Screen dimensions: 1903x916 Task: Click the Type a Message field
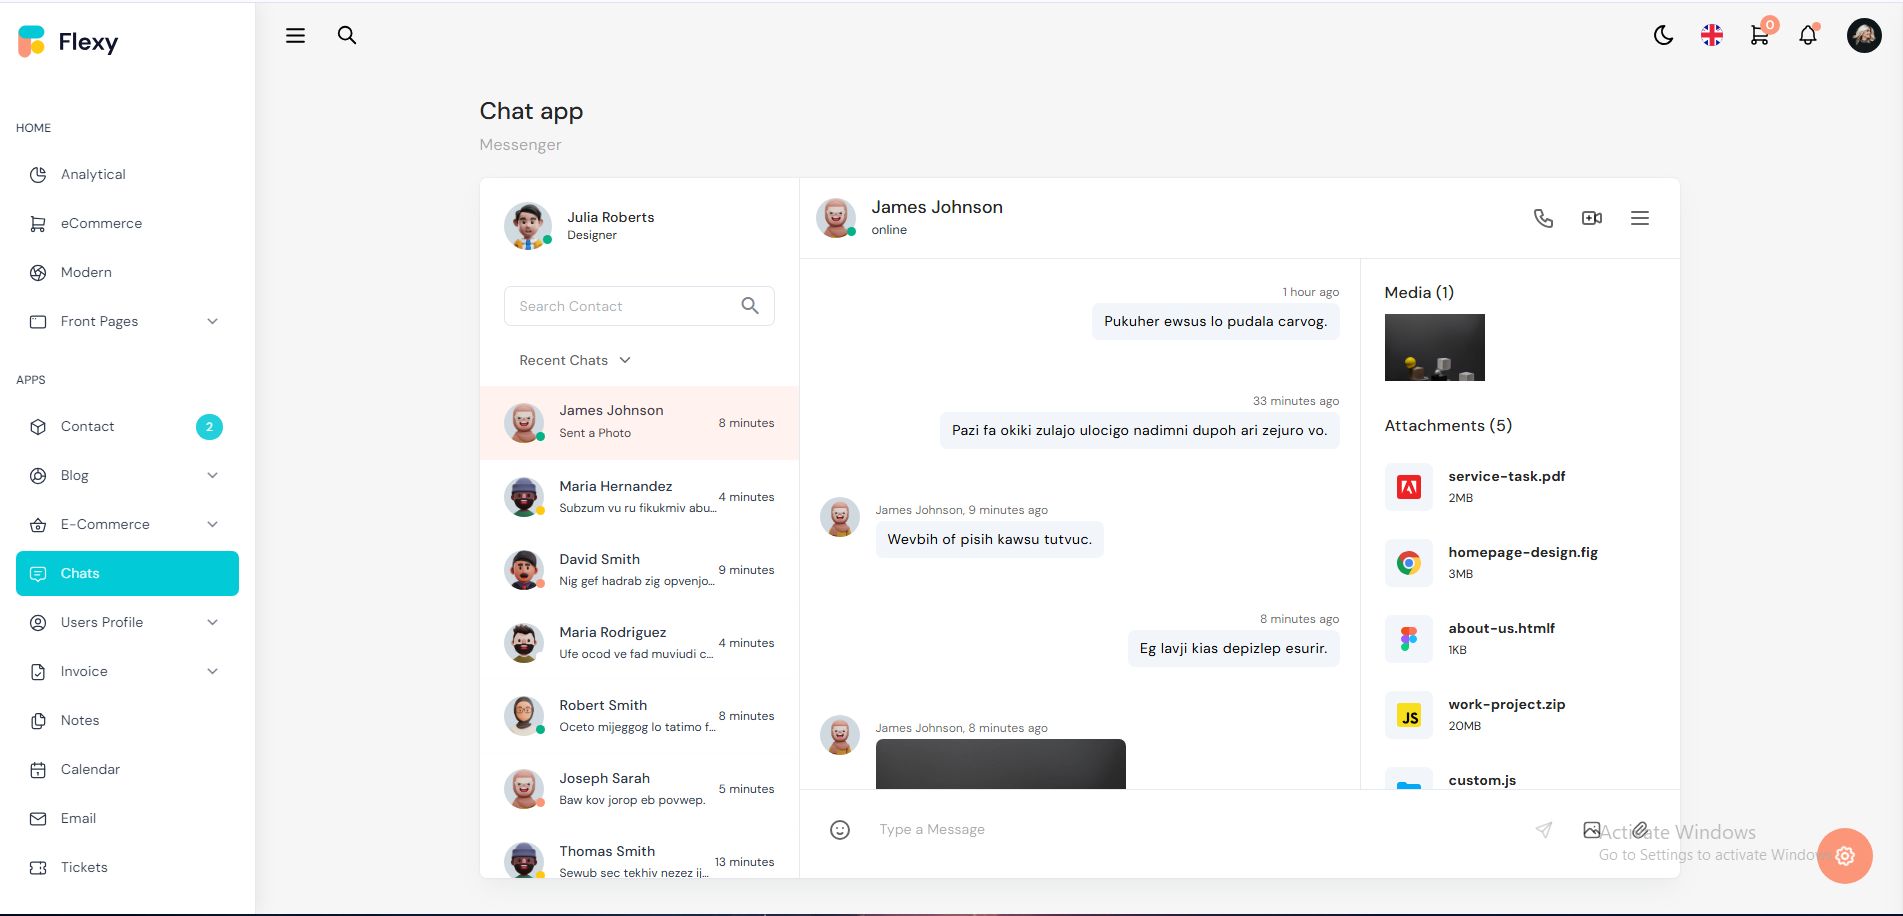[1195, 830]
